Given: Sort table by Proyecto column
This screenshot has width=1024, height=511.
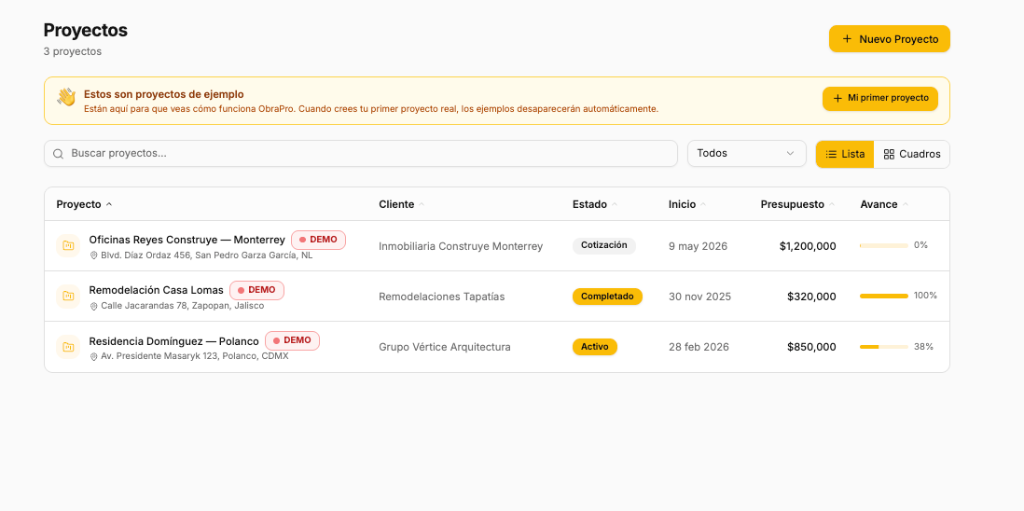Looking at the screenshot, I should coord(84,205).
